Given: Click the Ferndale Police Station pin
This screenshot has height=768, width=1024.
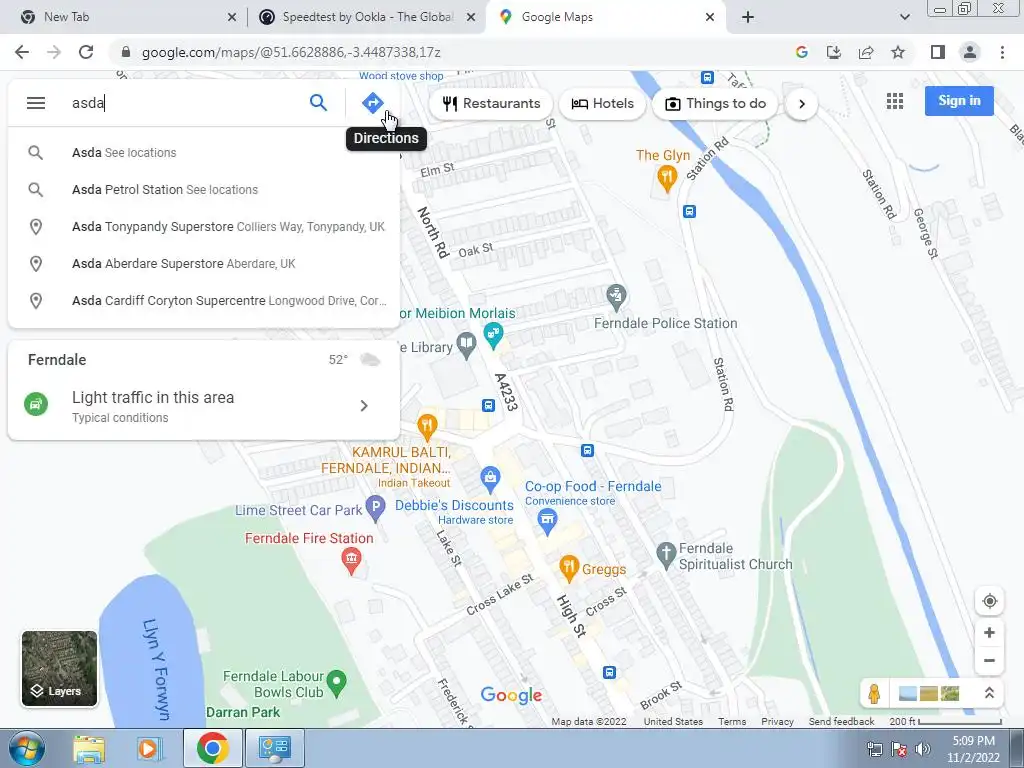Looking at the screenshot, I should click(x=616, y=298).
